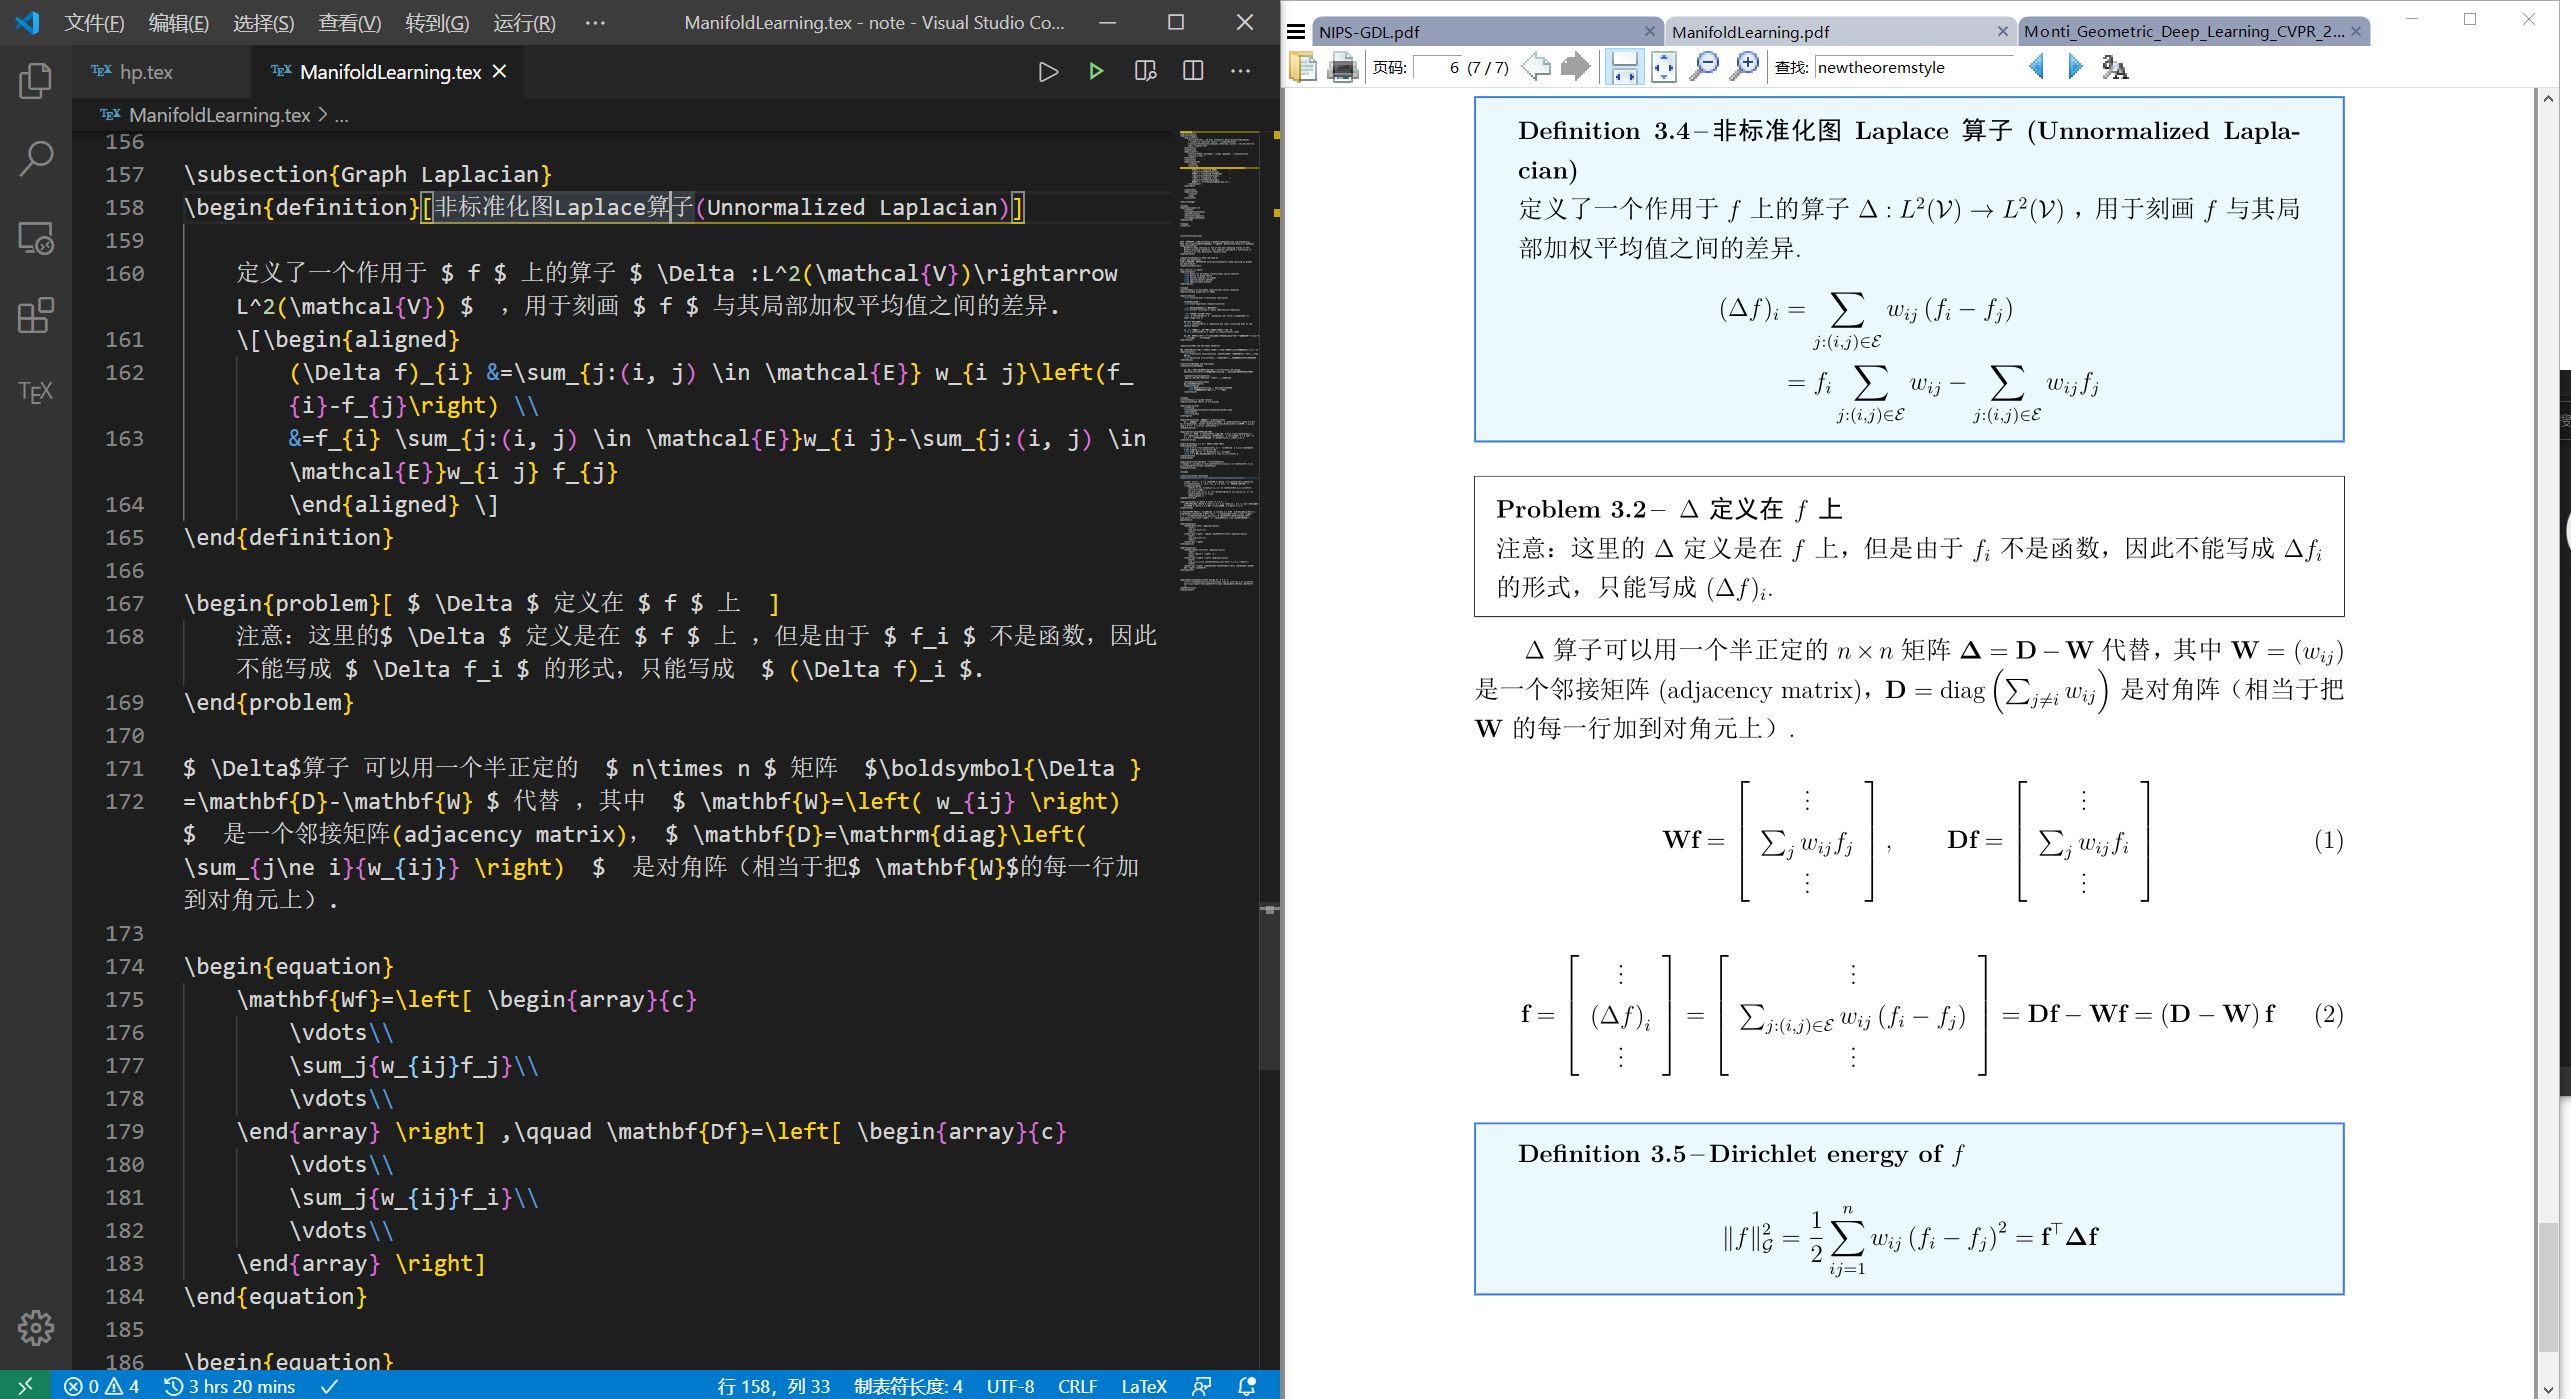
Task: Click the green Build LaTeX project button
Action: (1096, 71)
